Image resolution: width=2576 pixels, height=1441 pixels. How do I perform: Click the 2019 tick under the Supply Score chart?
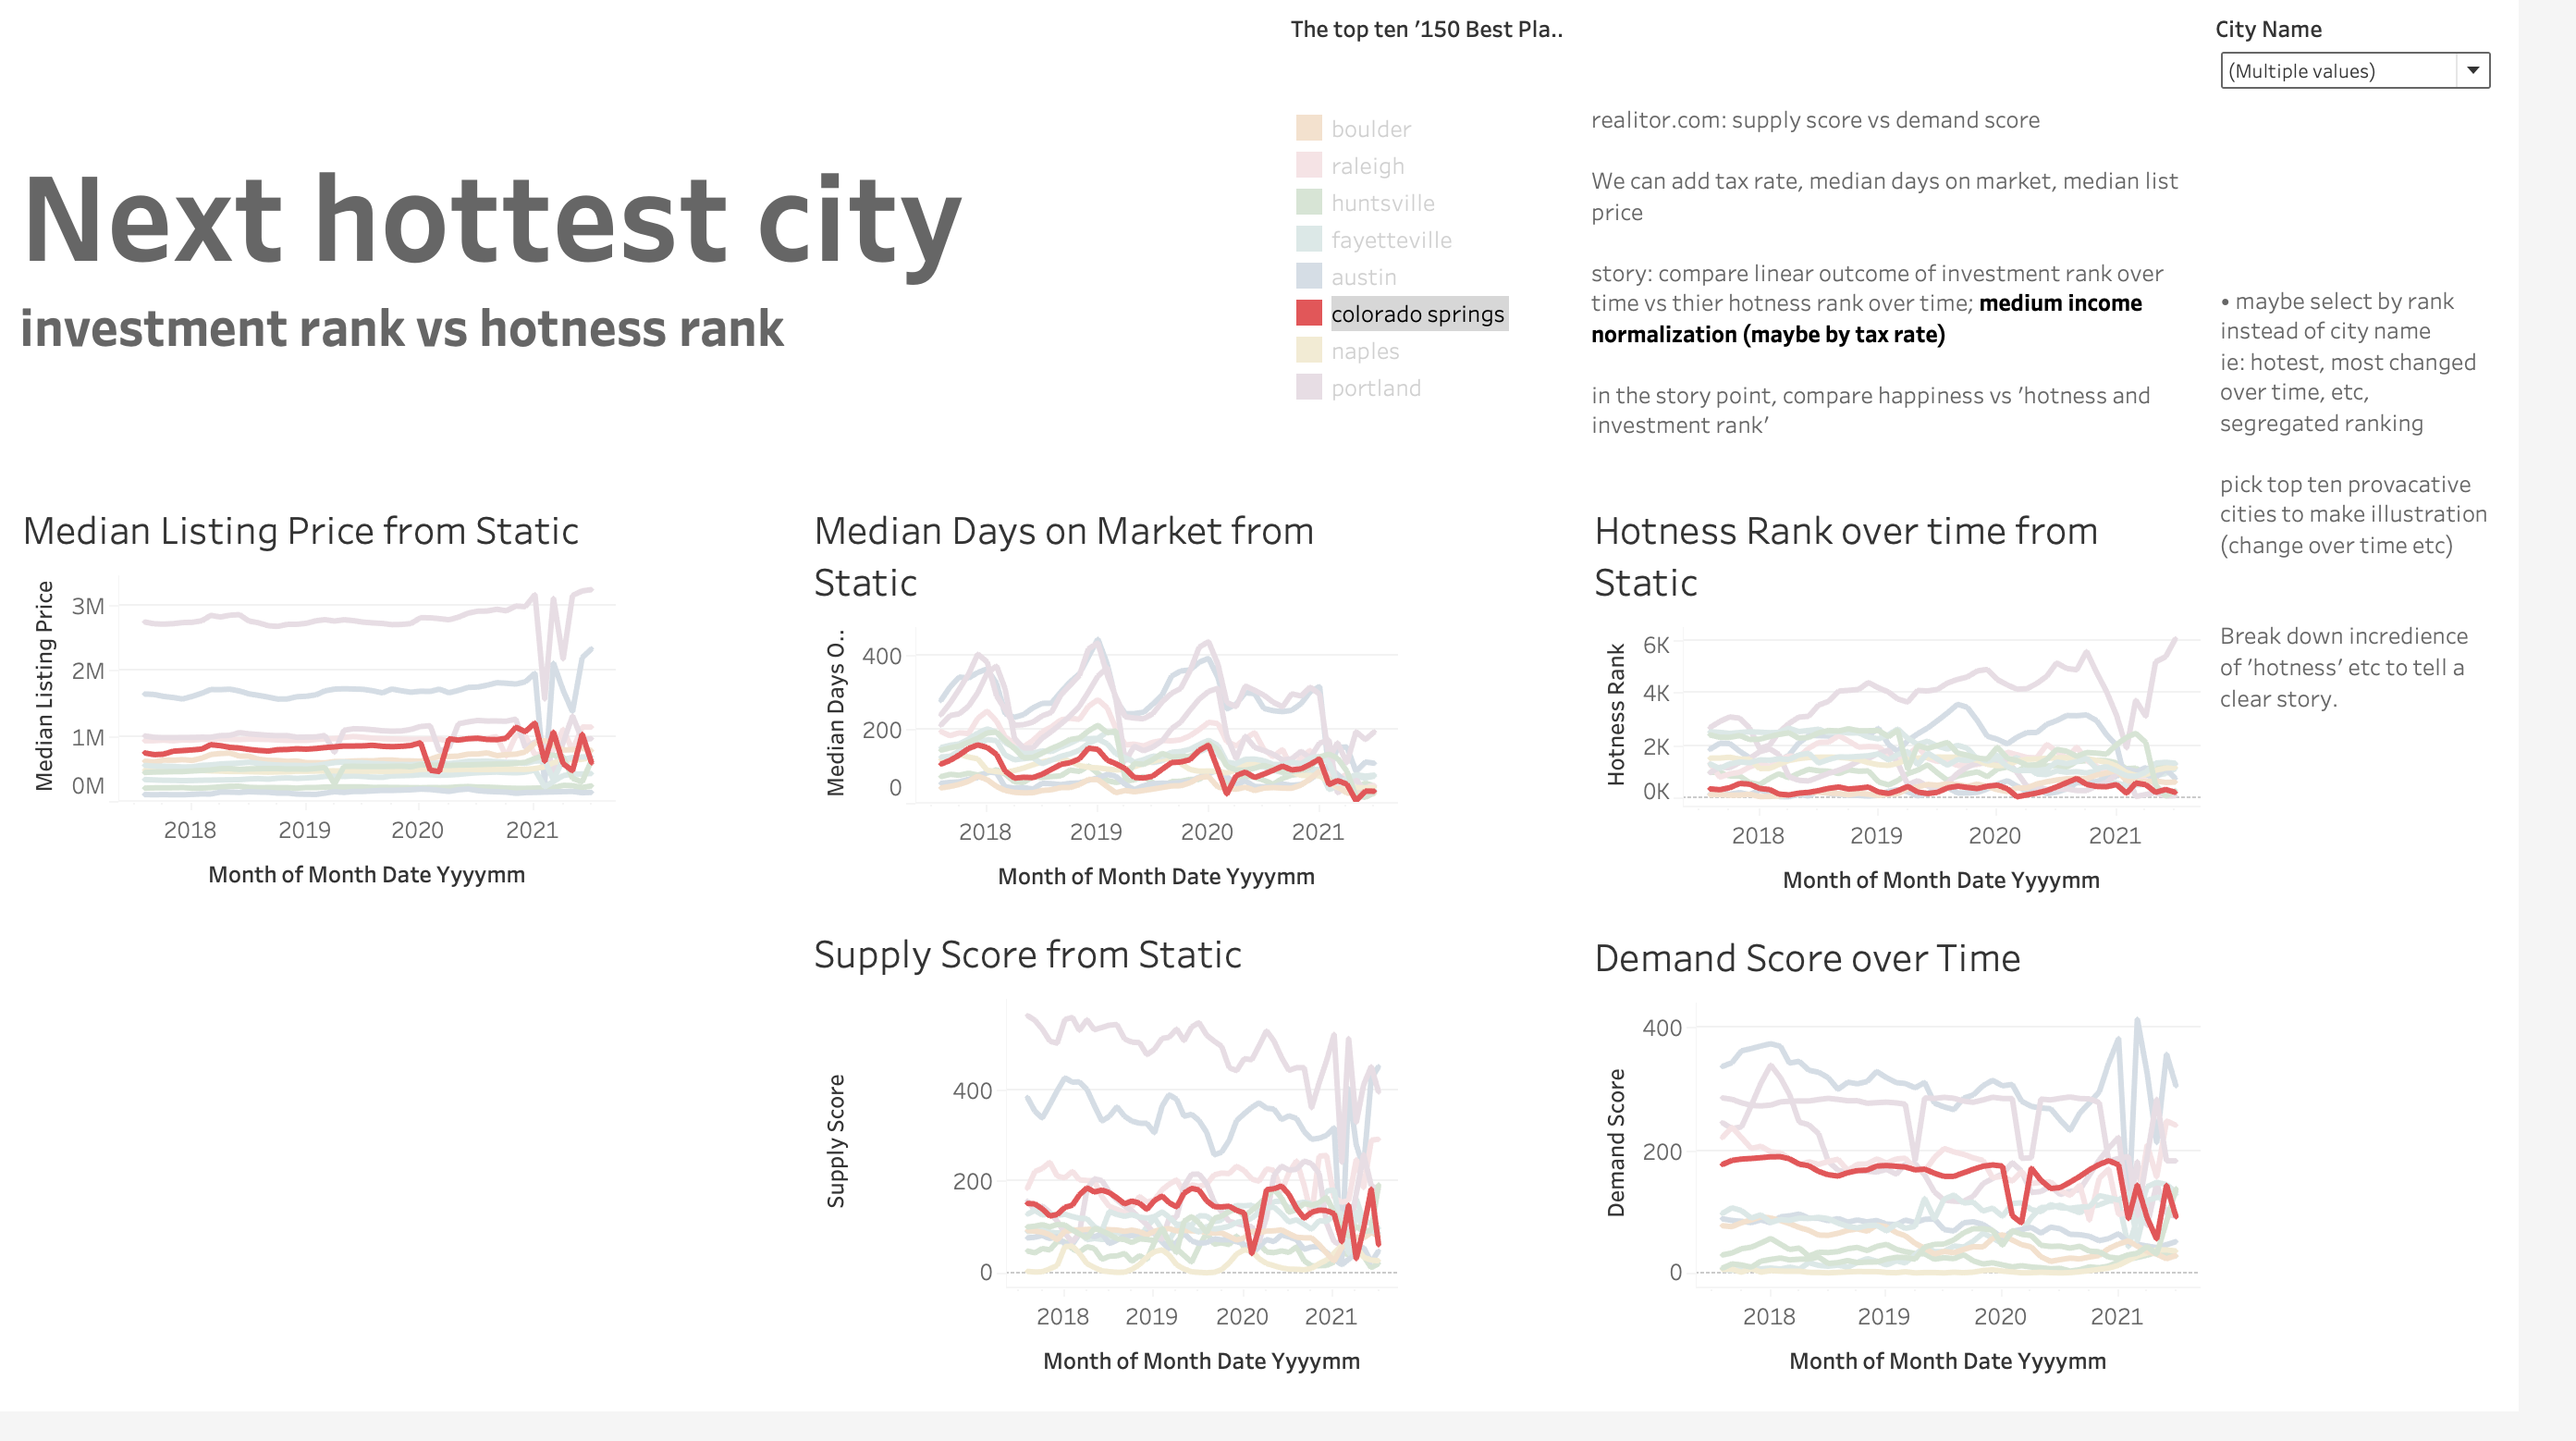1151,1316
